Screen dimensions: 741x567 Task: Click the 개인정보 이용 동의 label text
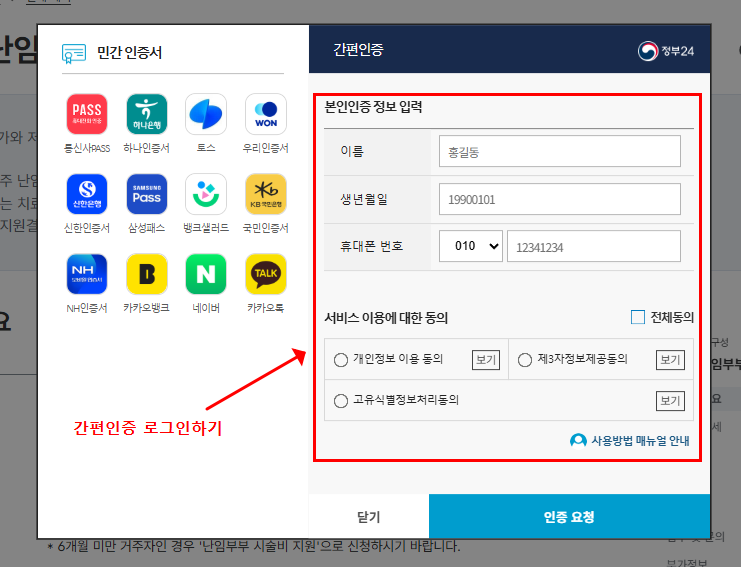398,359
